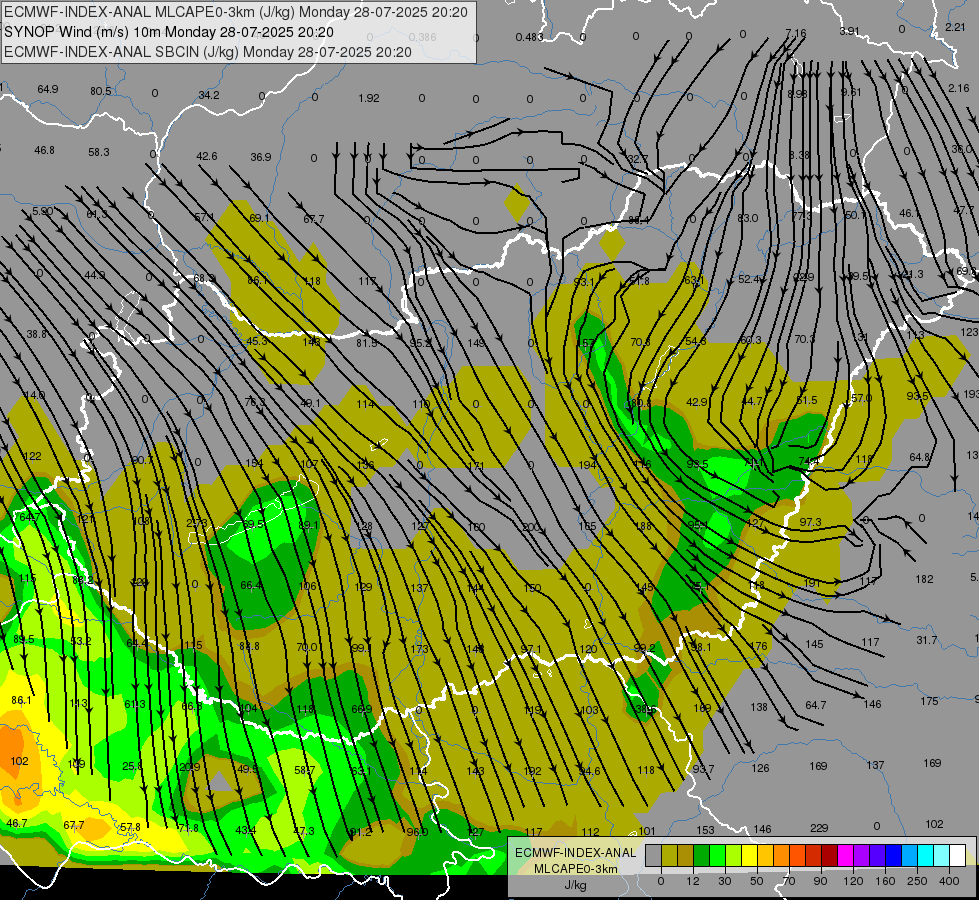Click the dark red legend swatch
This screenshot has width=979, height=900.
pyautogui.click(x=830, y=855)
